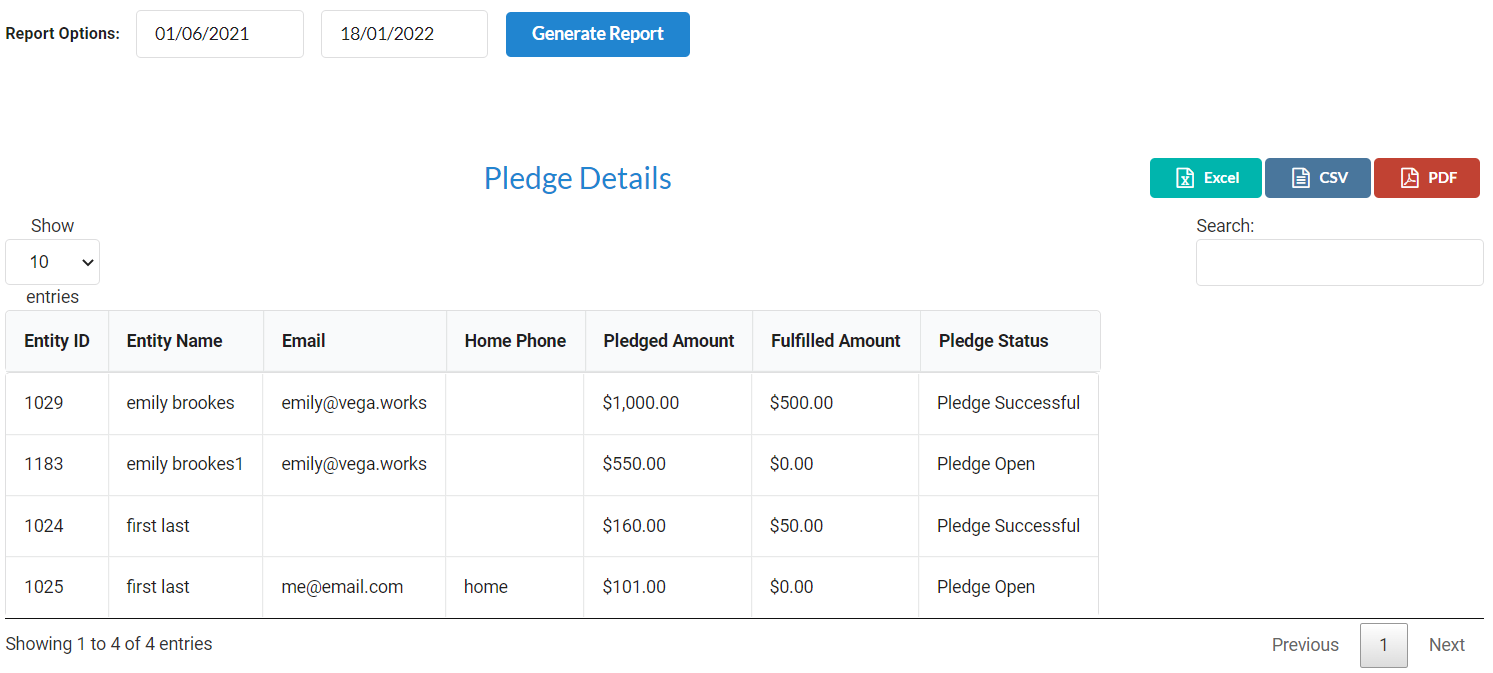Sort by Entity ID column header
This screenshot has height=673, width=1493.
(57, 341)
